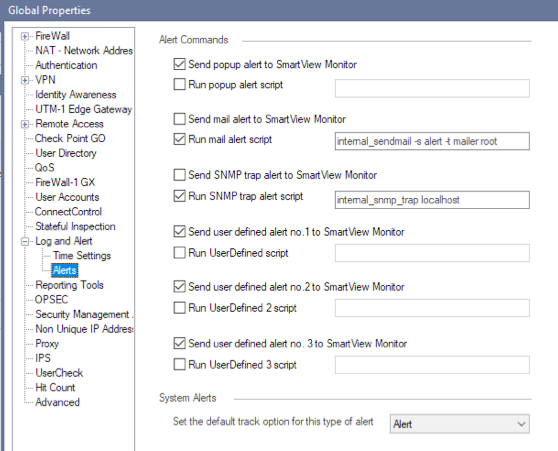The image size is (558, 451).
Task: Tick Run UserDefined 2 script checkbox
Action: coord(179,308)
